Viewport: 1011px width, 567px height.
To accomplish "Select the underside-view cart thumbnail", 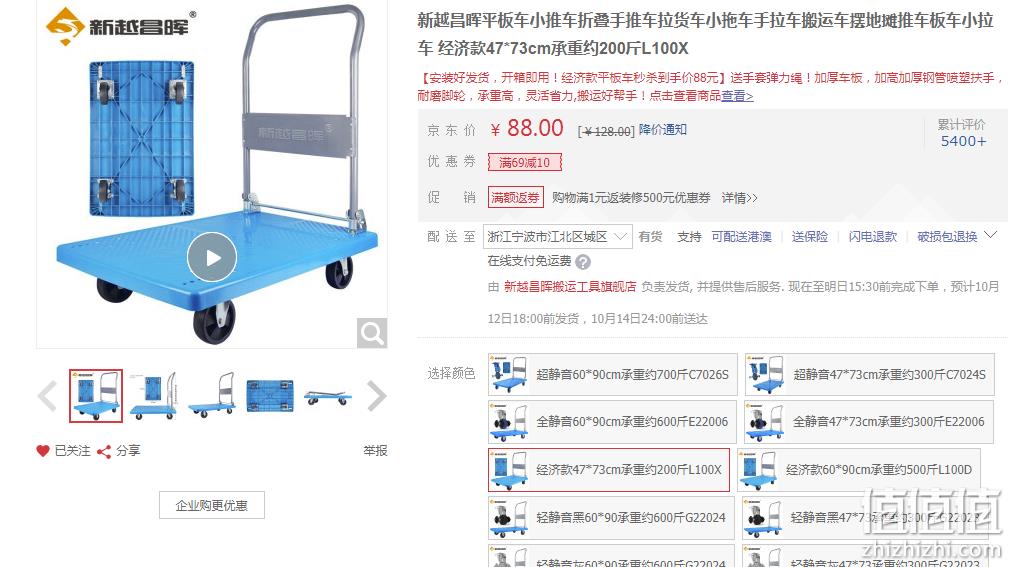I will (x=270, y=395).
